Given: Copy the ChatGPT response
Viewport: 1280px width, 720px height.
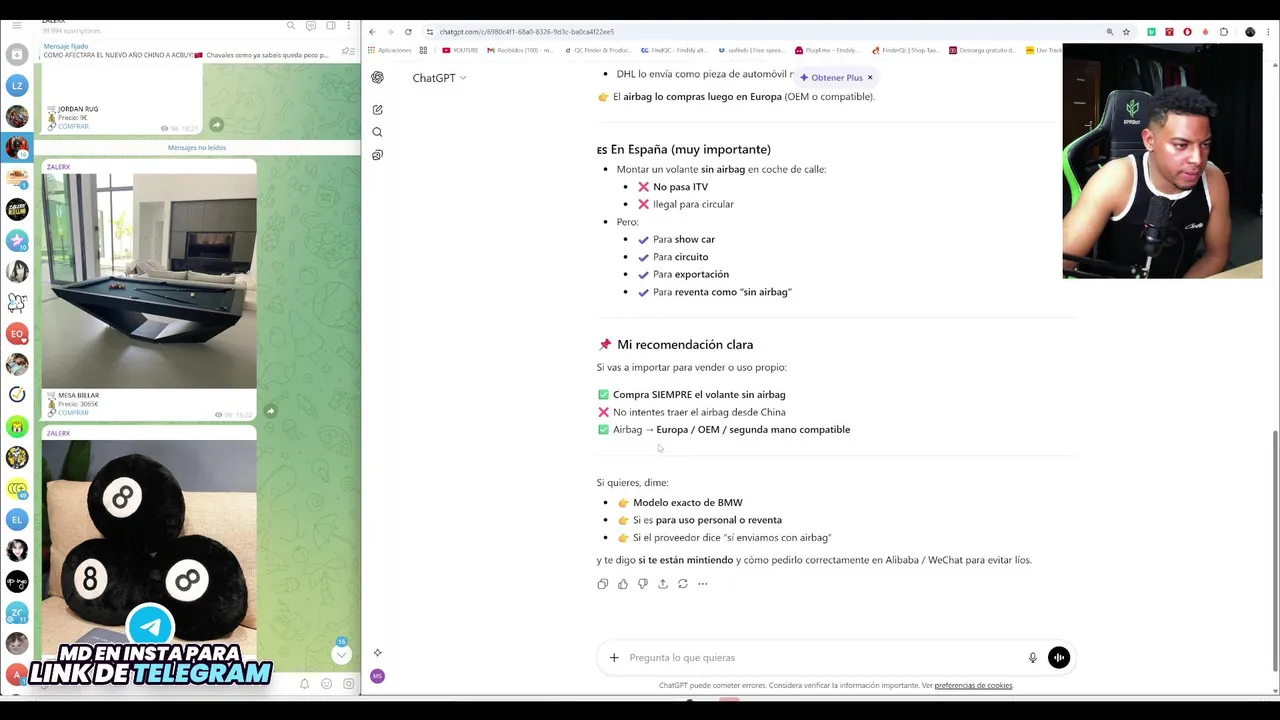Looking at the screenshot, I should pyautogui.click(x=602, y=584).
